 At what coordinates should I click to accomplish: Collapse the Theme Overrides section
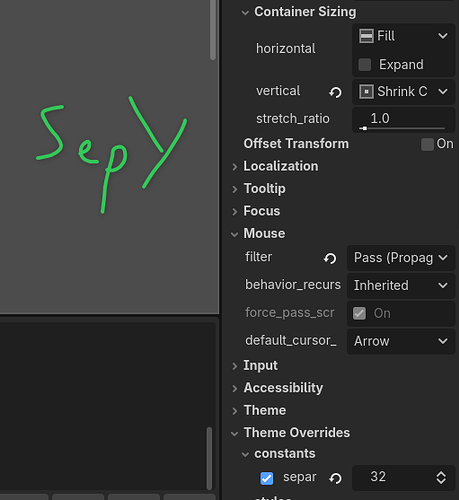pos(297,433)
